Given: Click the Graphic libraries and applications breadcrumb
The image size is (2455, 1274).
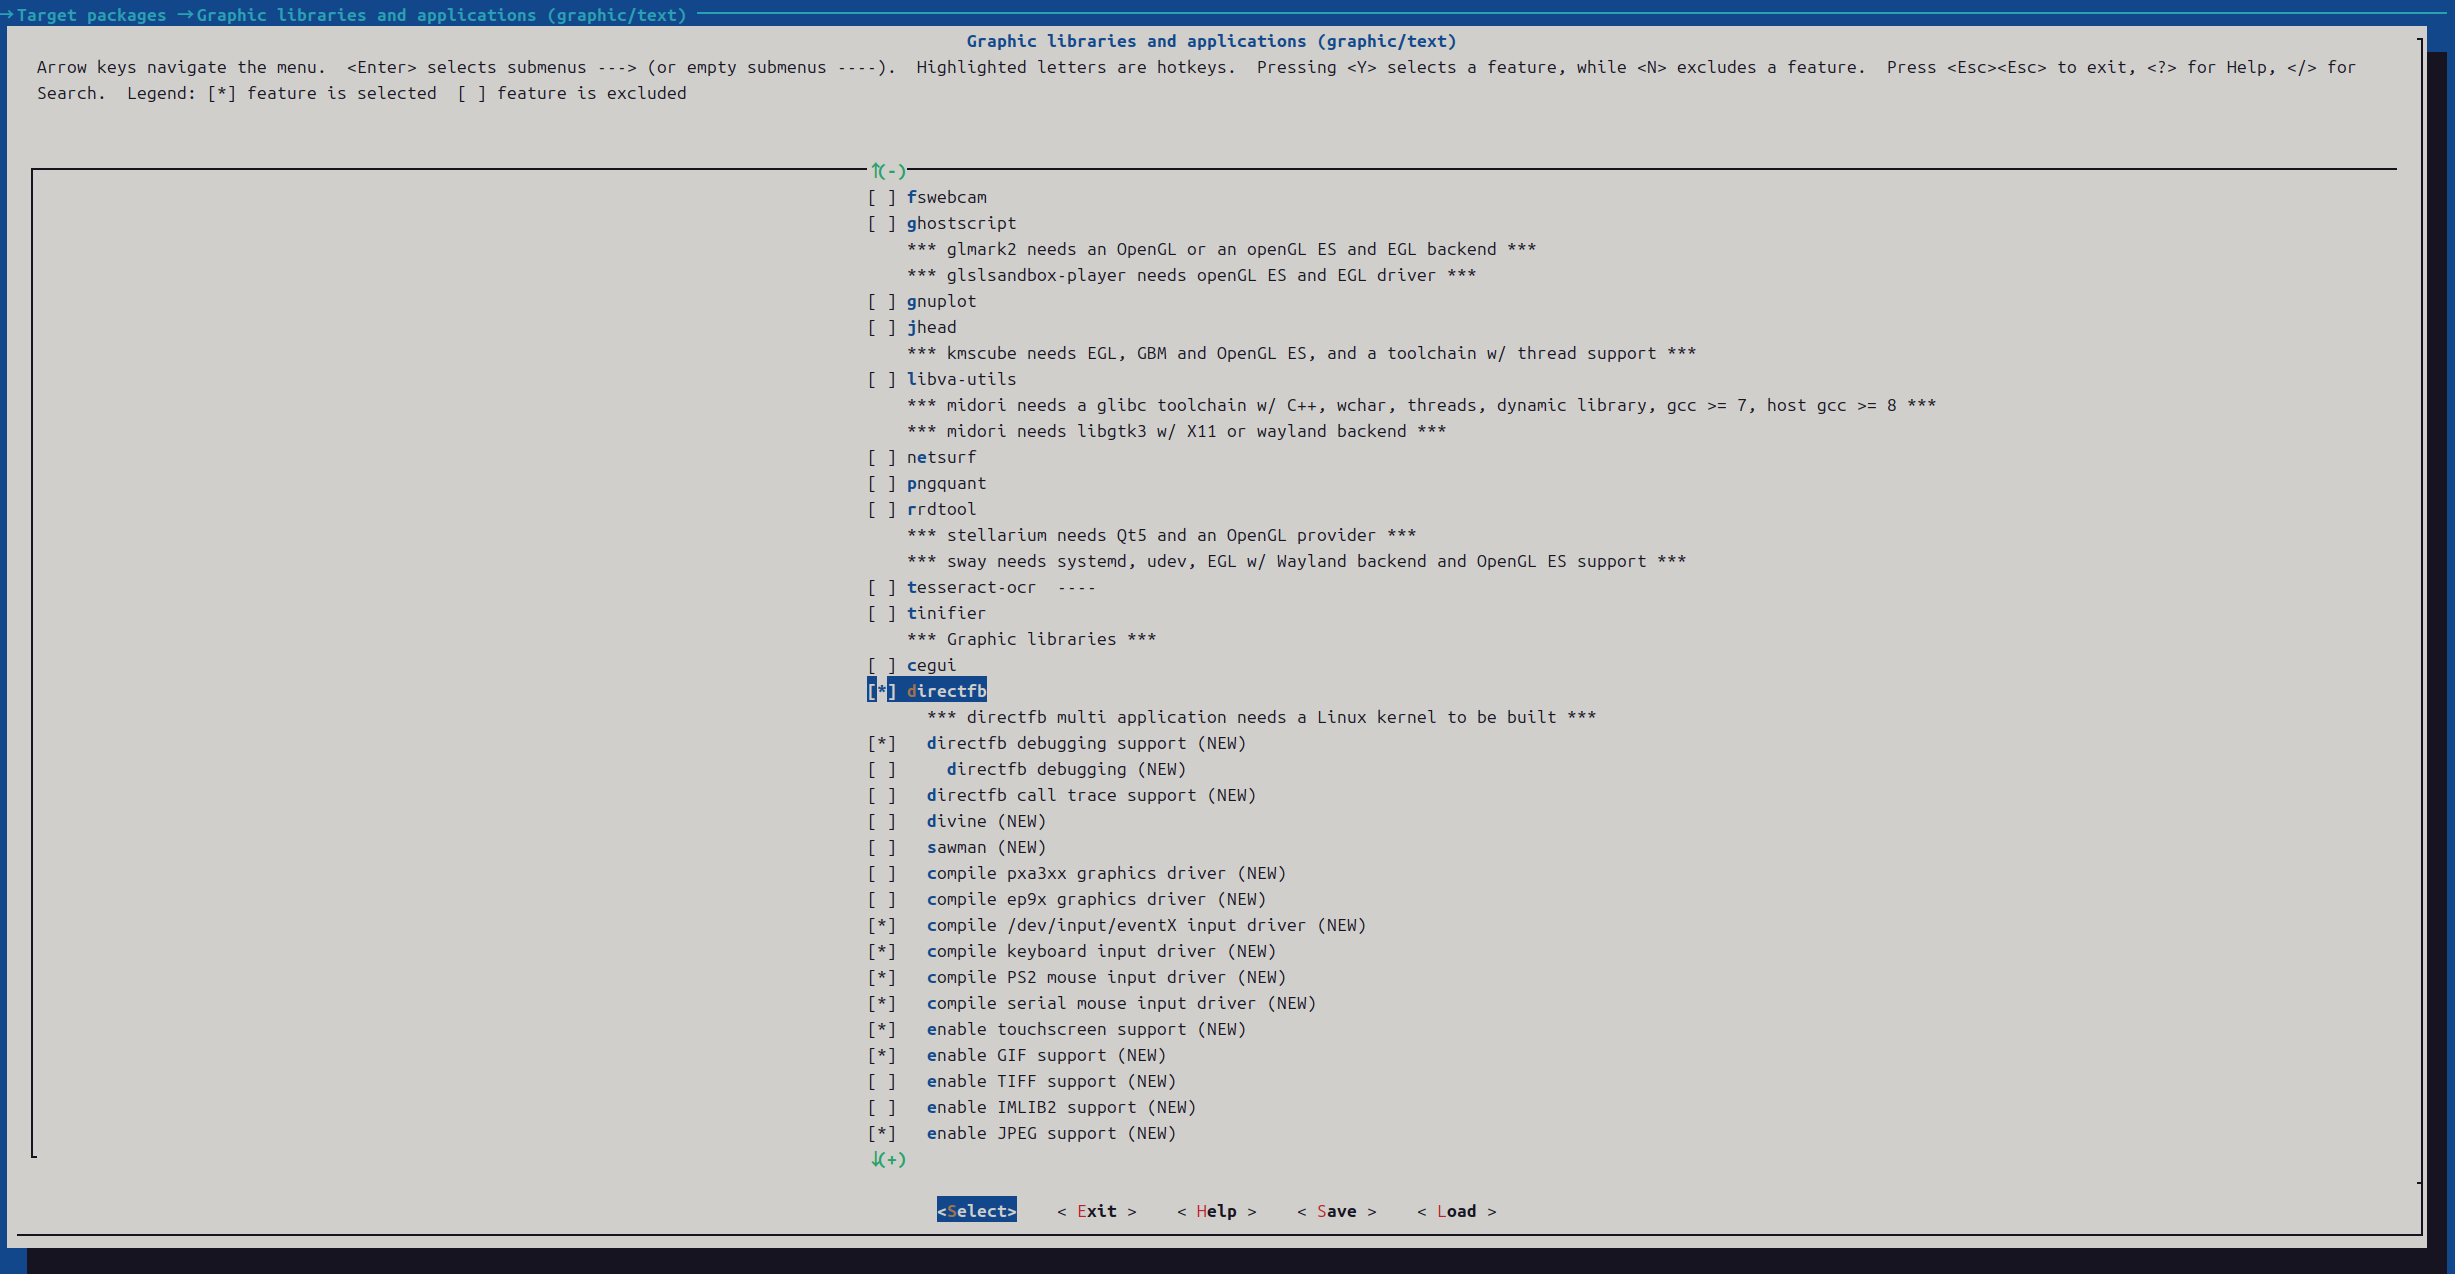Looking at the screenshot, I should pyautogui.click(x=441, y=15).
